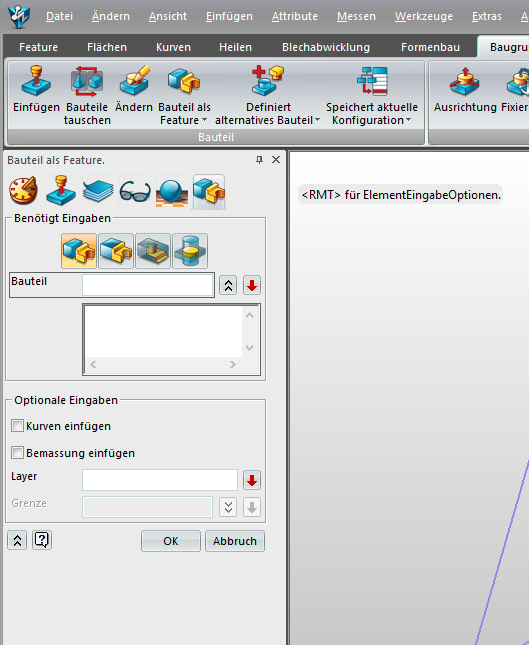Enable Kurven einfügen checkbox
The width and height of the screenshot is (529, 645).
17,426
